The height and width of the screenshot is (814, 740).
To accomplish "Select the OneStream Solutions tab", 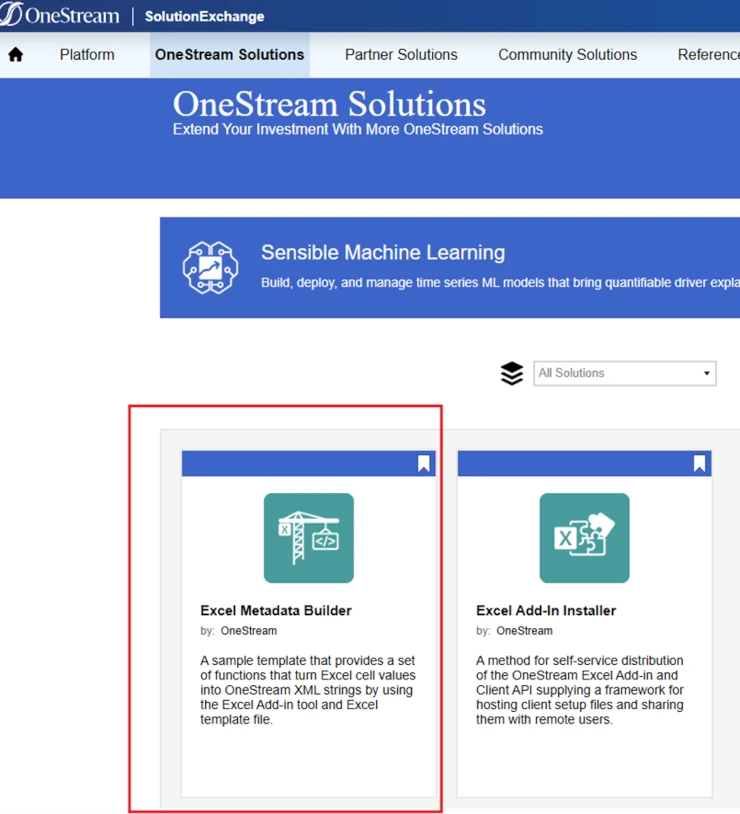I will click(229, 55).
